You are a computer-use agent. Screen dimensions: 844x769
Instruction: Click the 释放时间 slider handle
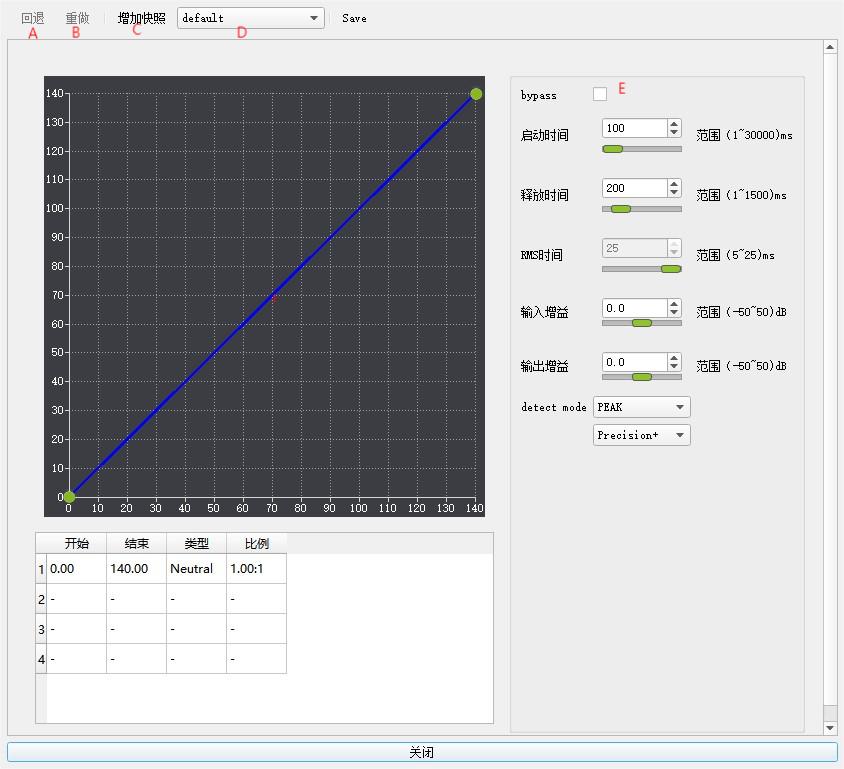point(621,209)
